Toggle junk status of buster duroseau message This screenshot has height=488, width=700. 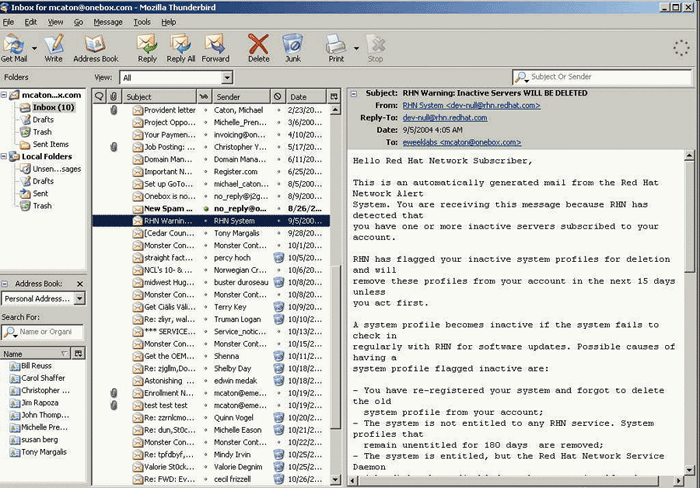click(x=279, y=282)
